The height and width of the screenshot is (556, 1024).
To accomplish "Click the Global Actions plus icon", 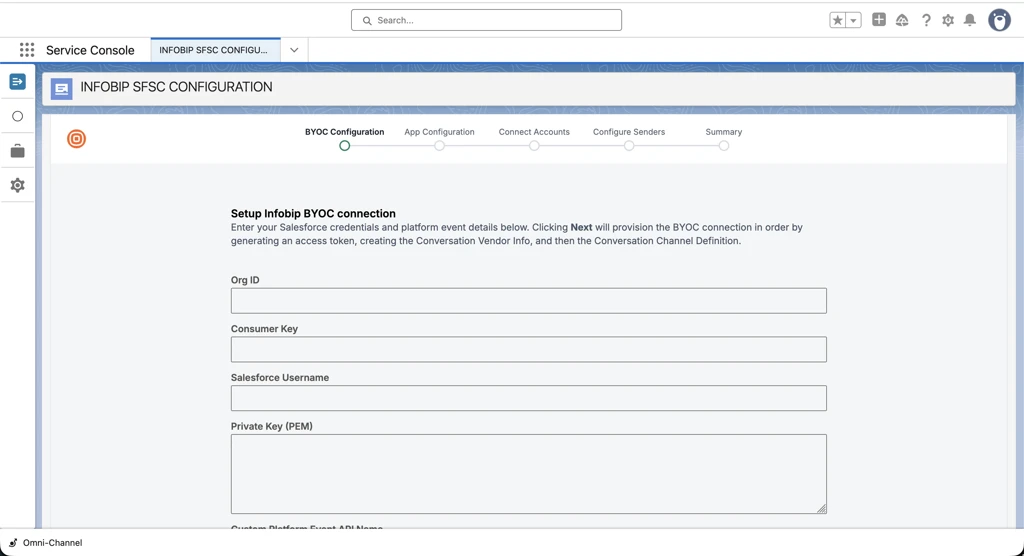I will (x=879, y=20).
